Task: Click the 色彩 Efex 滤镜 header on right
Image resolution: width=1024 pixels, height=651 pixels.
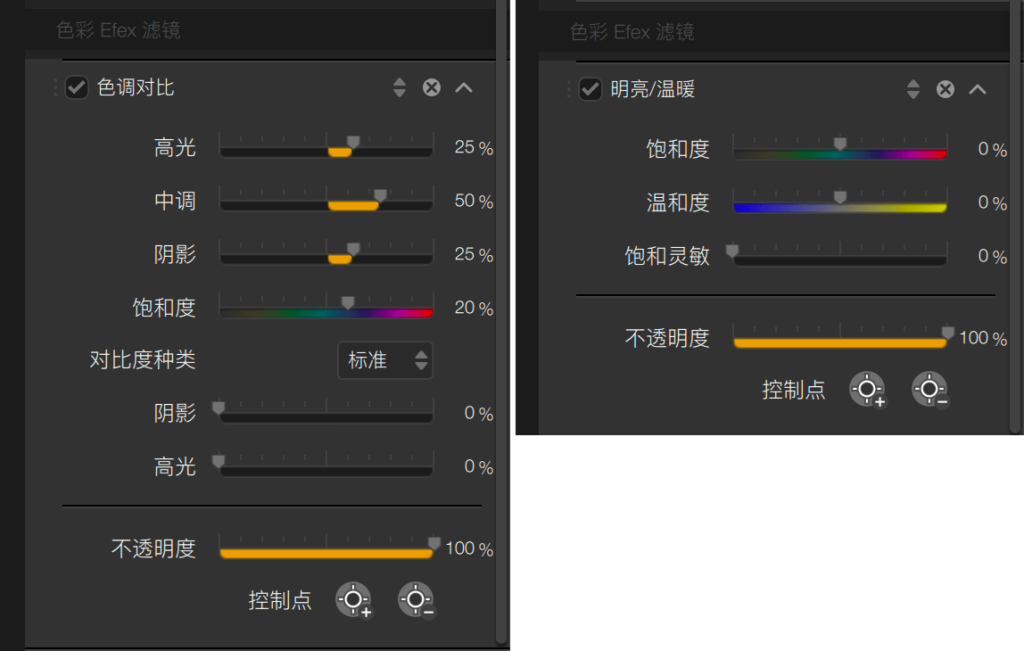Action: coord(632,32)
